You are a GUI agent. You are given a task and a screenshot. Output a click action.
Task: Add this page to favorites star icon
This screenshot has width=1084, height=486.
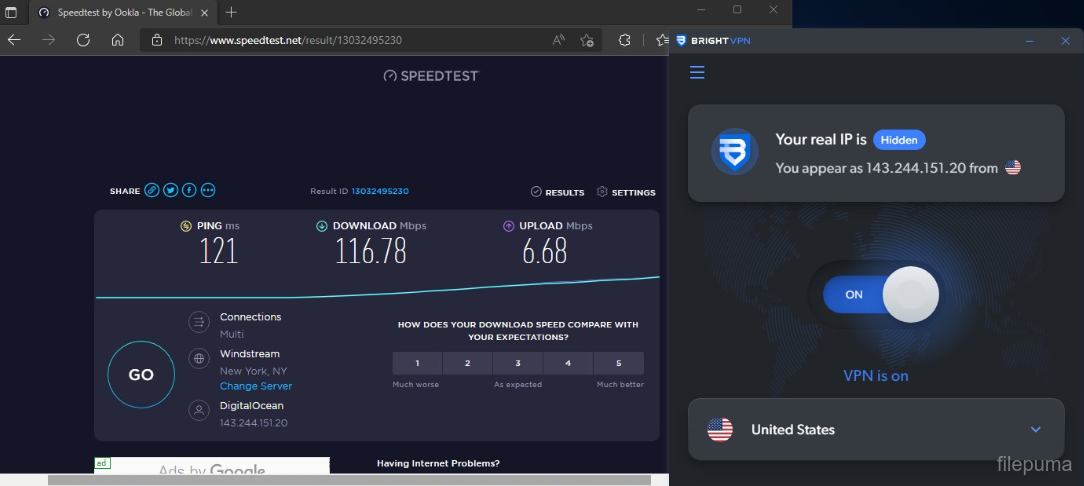(587, 40)
